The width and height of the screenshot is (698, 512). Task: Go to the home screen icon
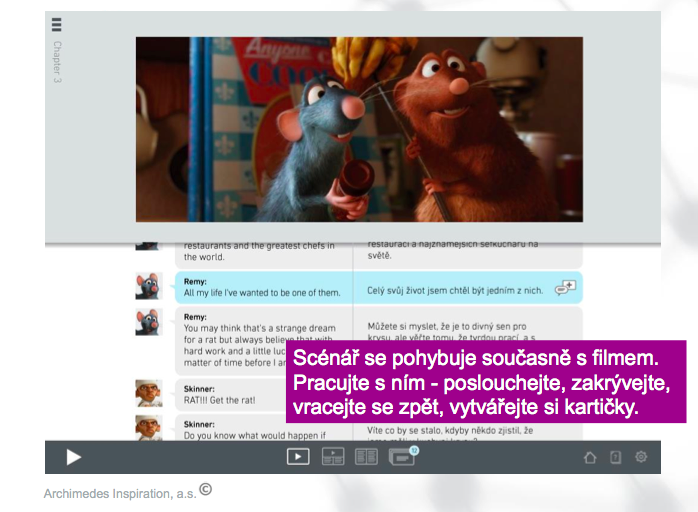590,457
